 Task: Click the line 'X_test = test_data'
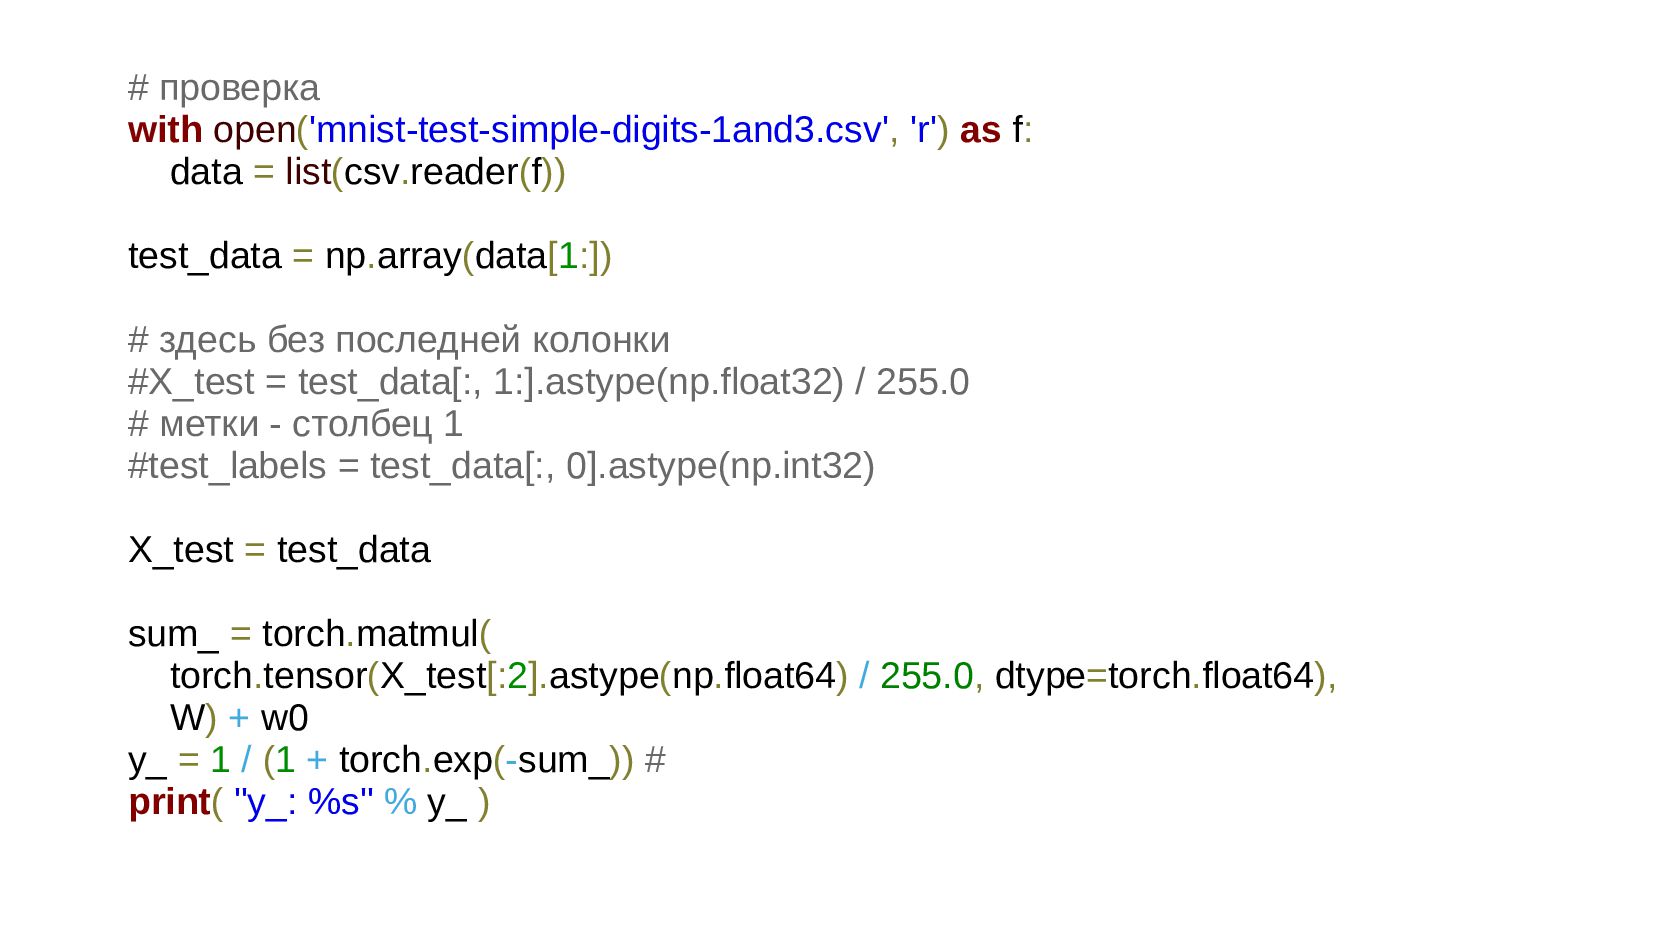click(279, 550)
